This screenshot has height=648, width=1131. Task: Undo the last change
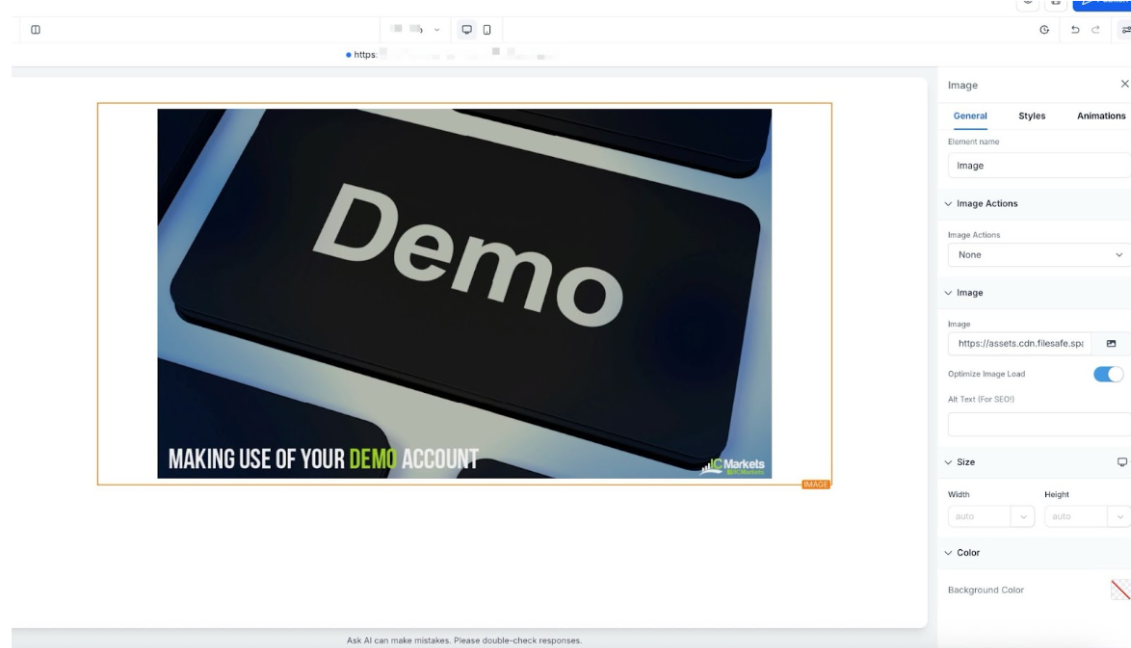coord(1075,31)
